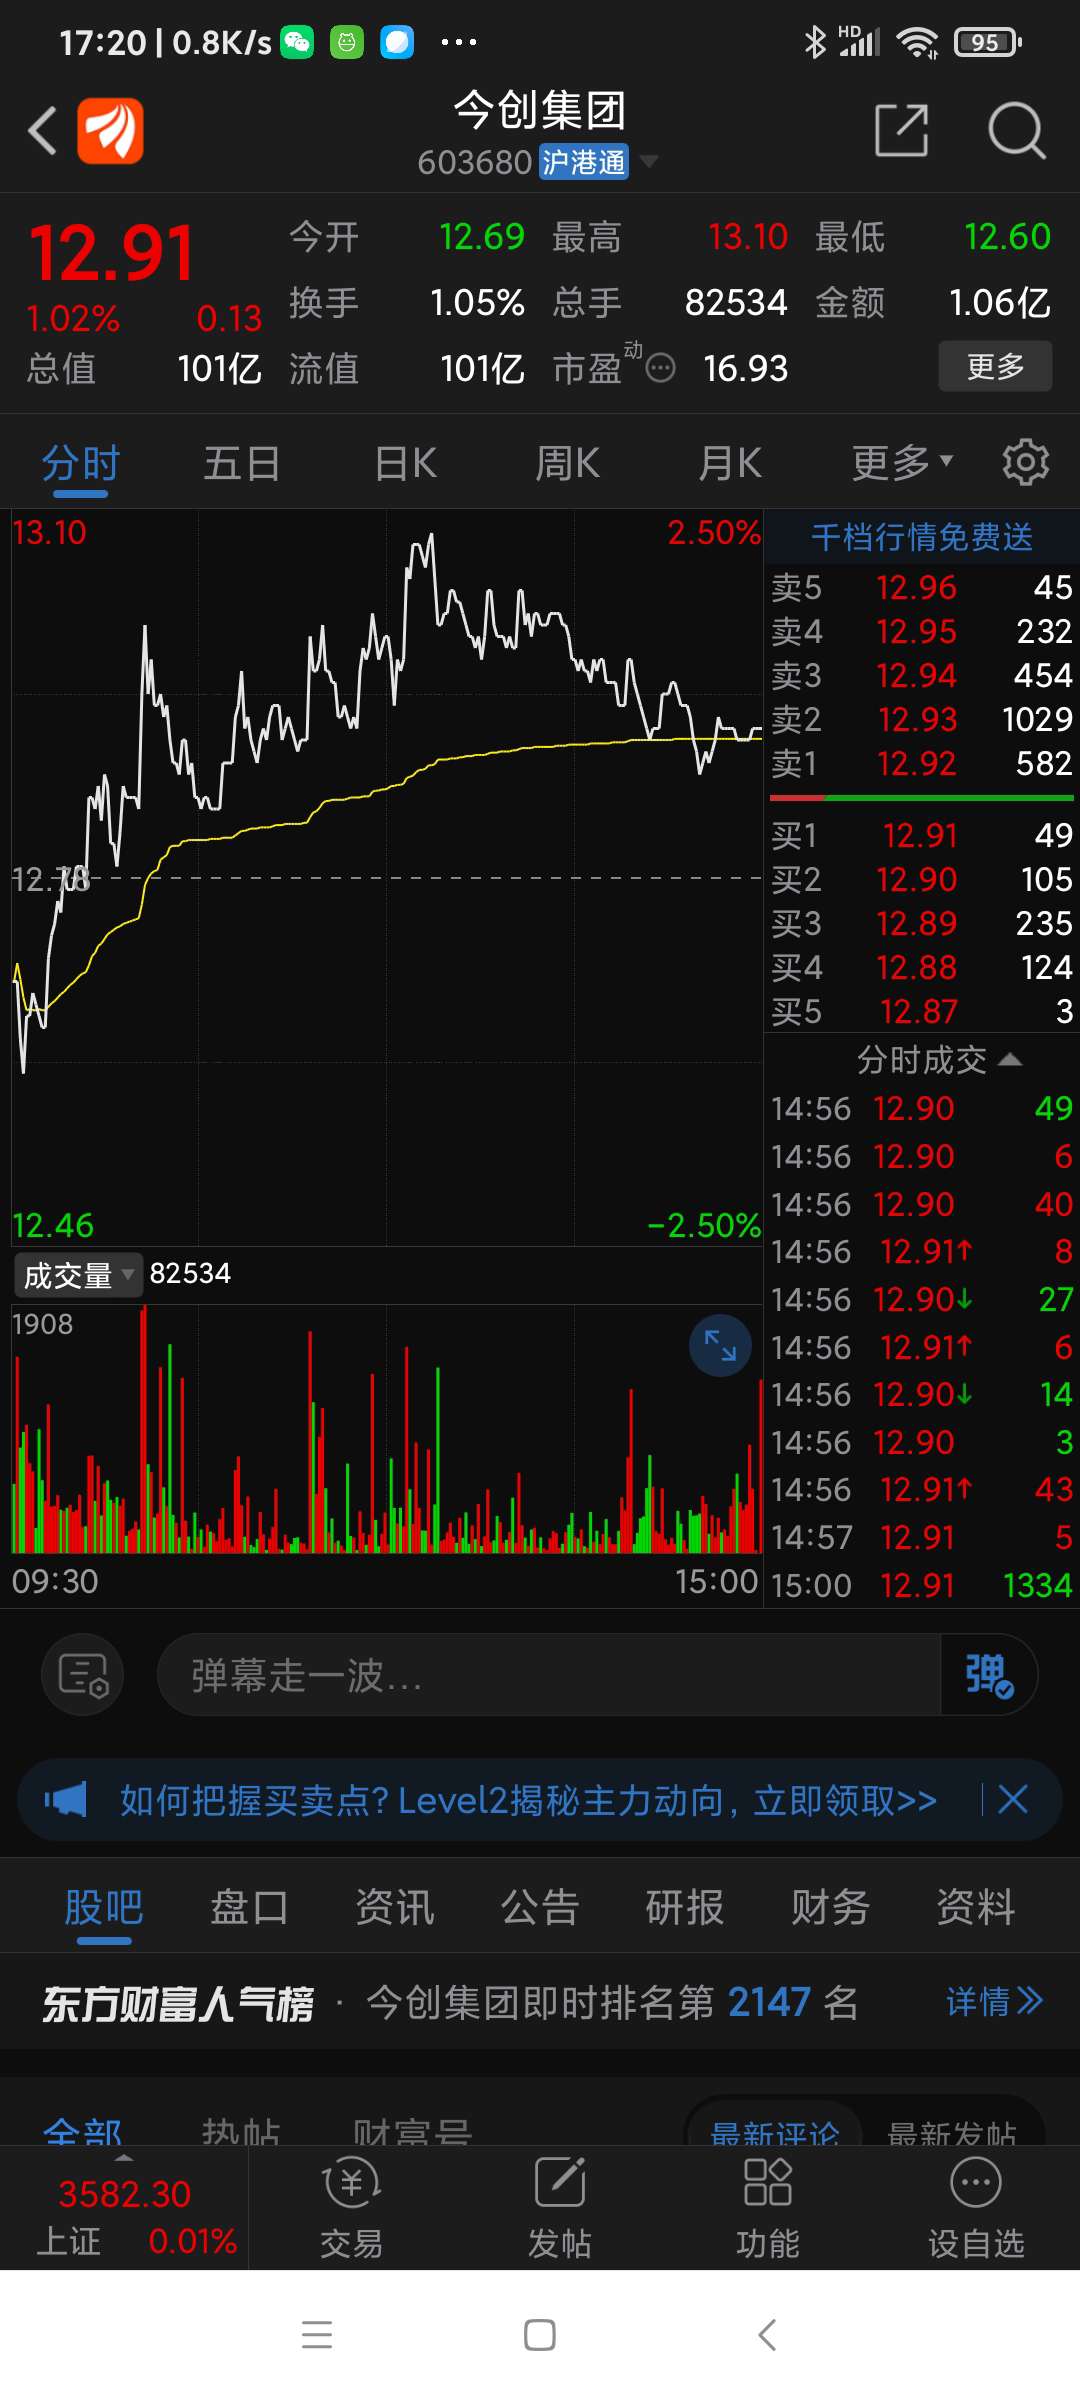
Task: Select the 买1 12.91 order row
Action: coord(922,835)
